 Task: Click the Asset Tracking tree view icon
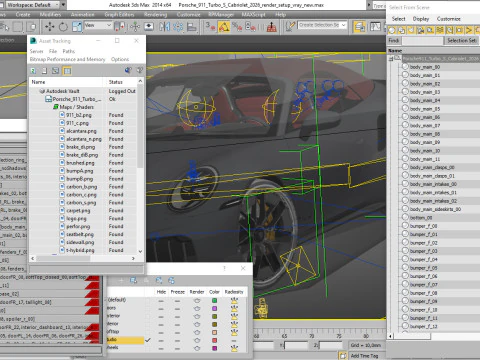[56, 71]
